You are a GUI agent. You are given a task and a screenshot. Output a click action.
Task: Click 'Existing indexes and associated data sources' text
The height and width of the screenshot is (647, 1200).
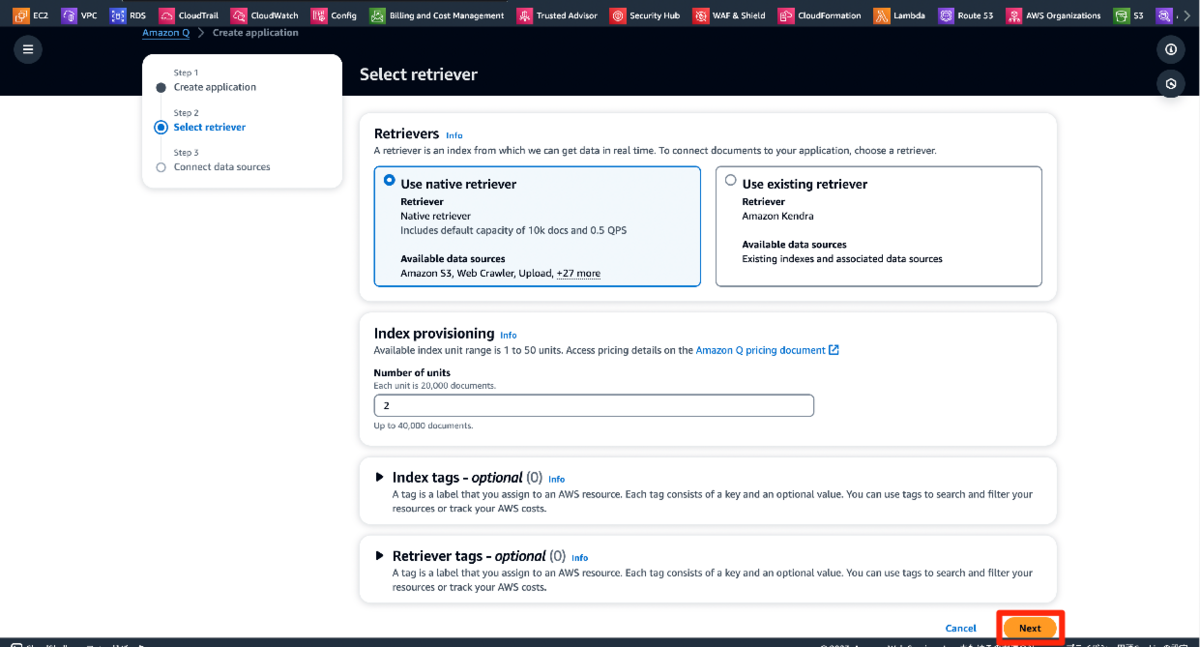(842, 258)
